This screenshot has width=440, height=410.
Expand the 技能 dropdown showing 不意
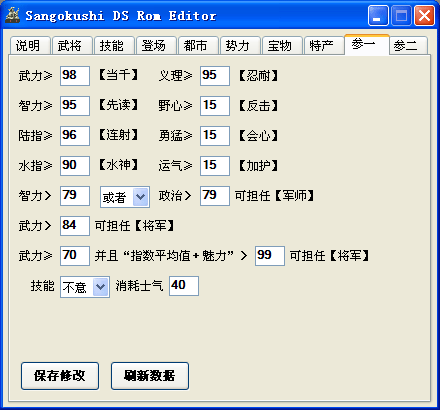(x=85, y=287)
